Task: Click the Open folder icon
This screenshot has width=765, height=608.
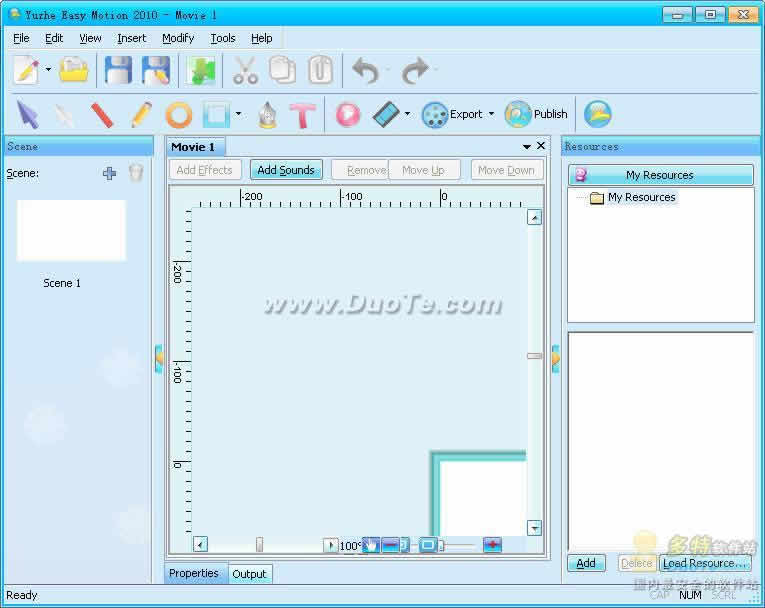Action: [73, 70]
